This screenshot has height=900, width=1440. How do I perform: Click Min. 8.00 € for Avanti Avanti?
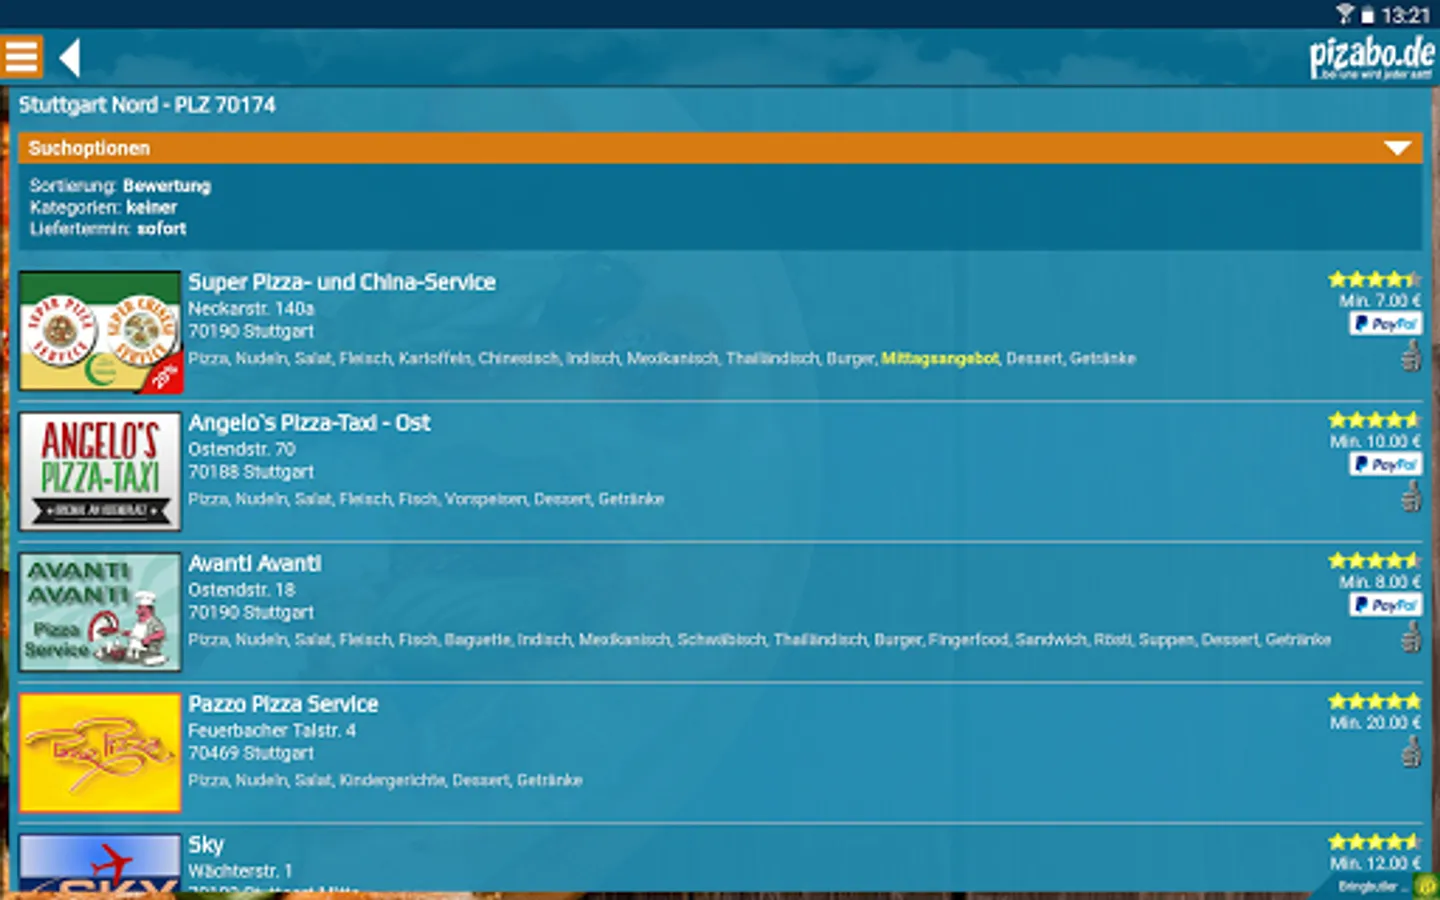pos(1380,582)
